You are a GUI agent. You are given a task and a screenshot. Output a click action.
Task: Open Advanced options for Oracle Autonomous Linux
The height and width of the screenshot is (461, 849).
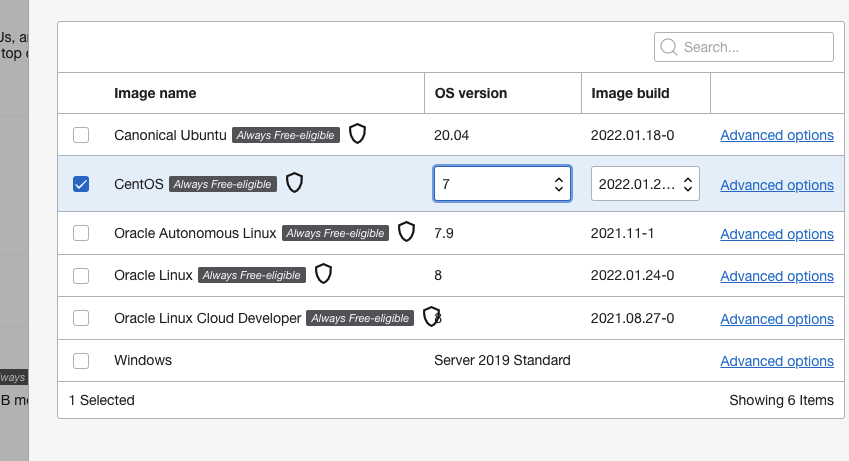point(777,234)
